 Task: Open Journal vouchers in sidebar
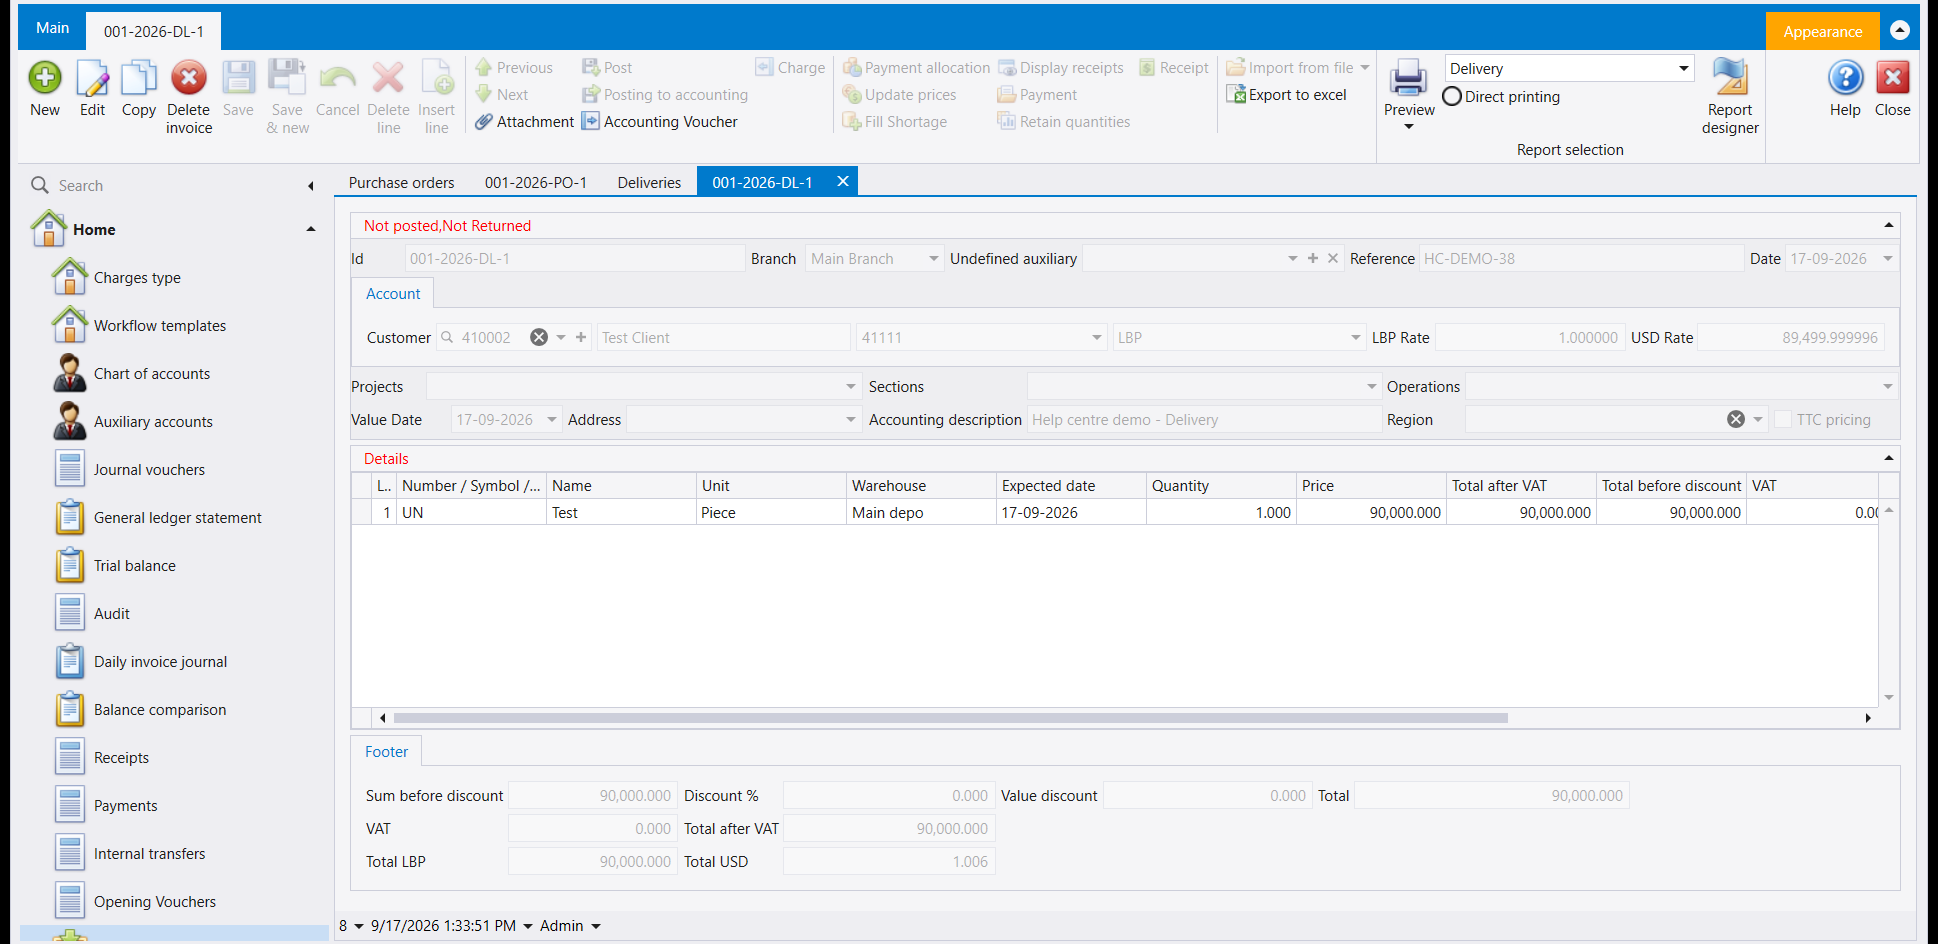pos(149,470)
